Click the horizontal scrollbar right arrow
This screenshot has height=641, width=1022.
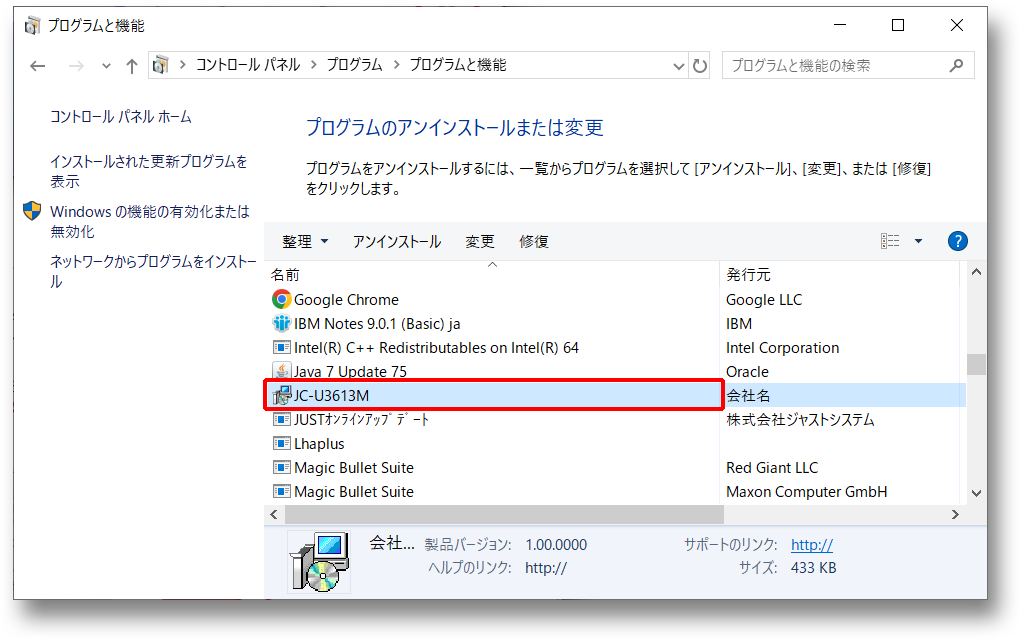tap(955, 514)
